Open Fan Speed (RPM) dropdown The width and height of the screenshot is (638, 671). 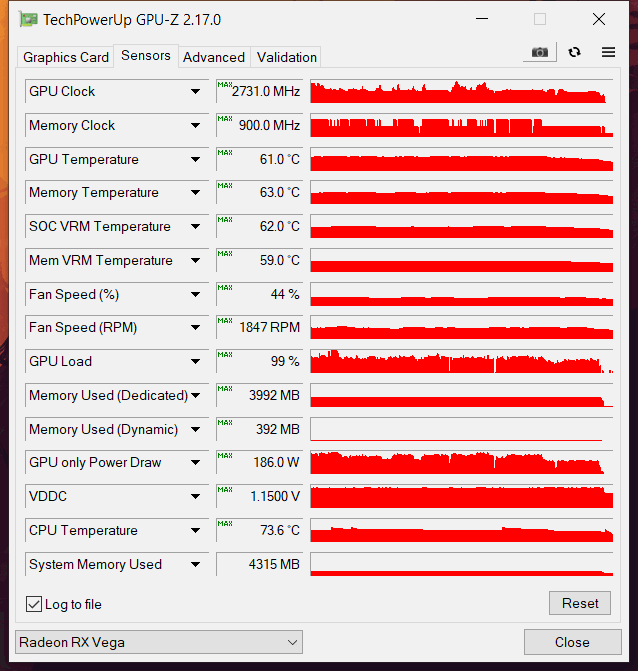tap(195, 327)
